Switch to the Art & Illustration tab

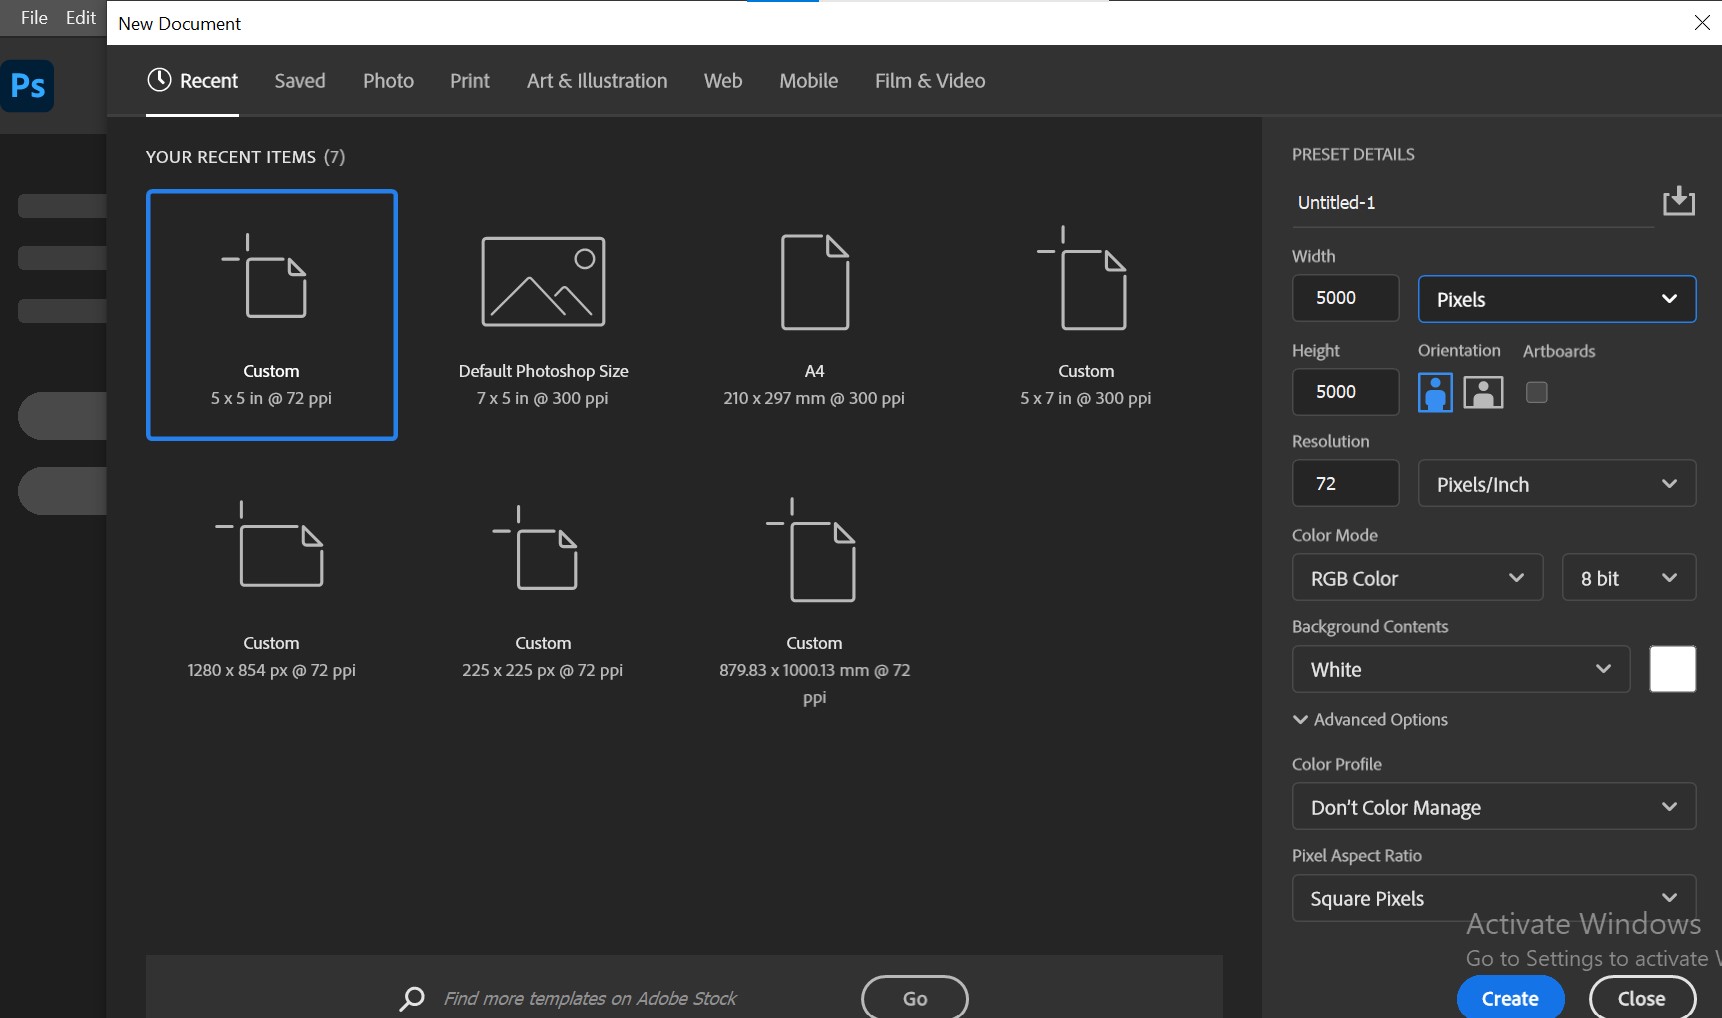tap(597, 81)
